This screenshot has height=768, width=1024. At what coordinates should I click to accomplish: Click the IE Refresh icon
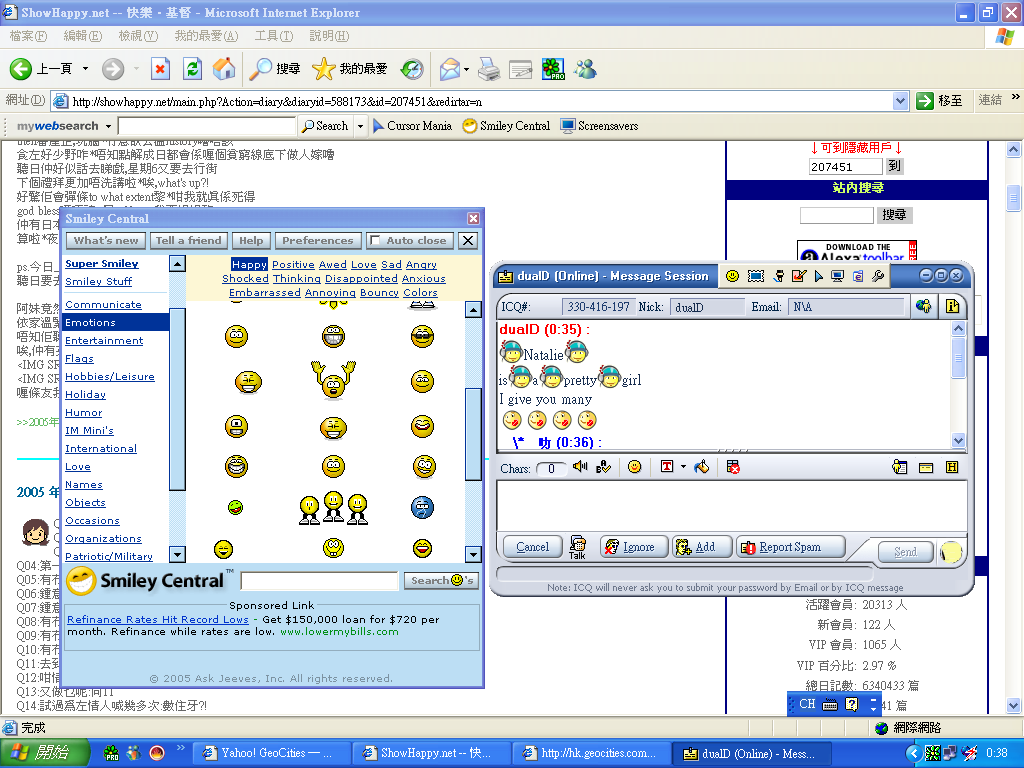pyautogui.click(x=193, y=69)
